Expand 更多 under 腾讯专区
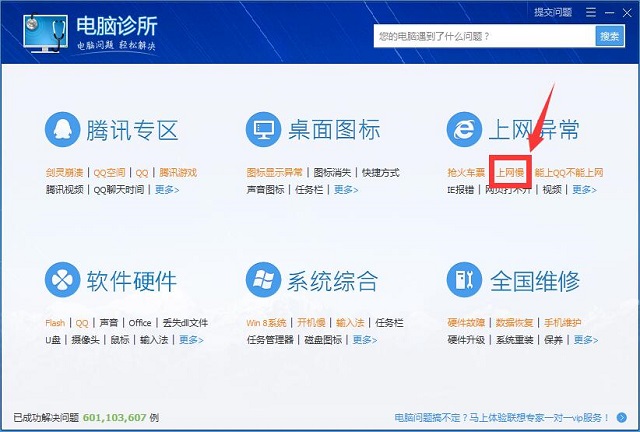The width and height of the screenshot is (640, 432). [x=167, y=189]
